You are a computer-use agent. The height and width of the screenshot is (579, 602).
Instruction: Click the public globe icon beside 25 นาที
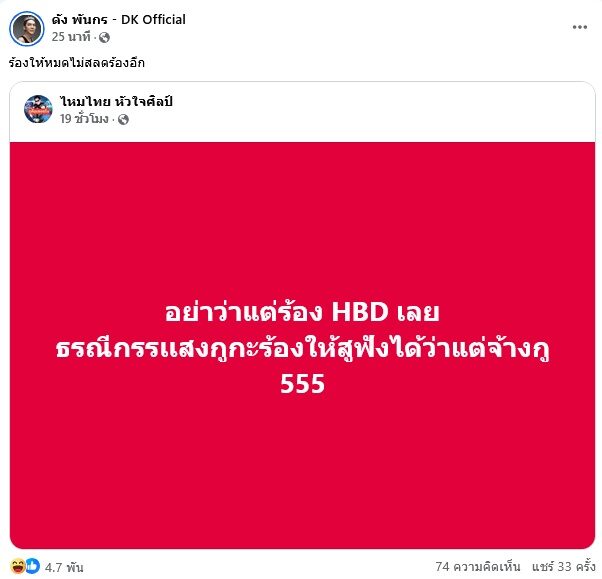coord(104,37)
